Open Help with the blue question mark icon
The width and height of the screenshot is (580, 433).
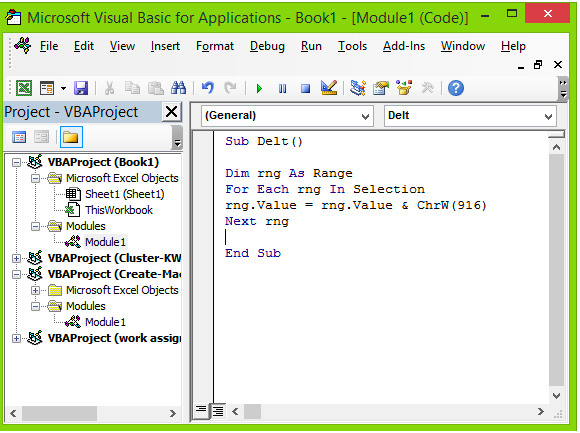pos(456,88)
